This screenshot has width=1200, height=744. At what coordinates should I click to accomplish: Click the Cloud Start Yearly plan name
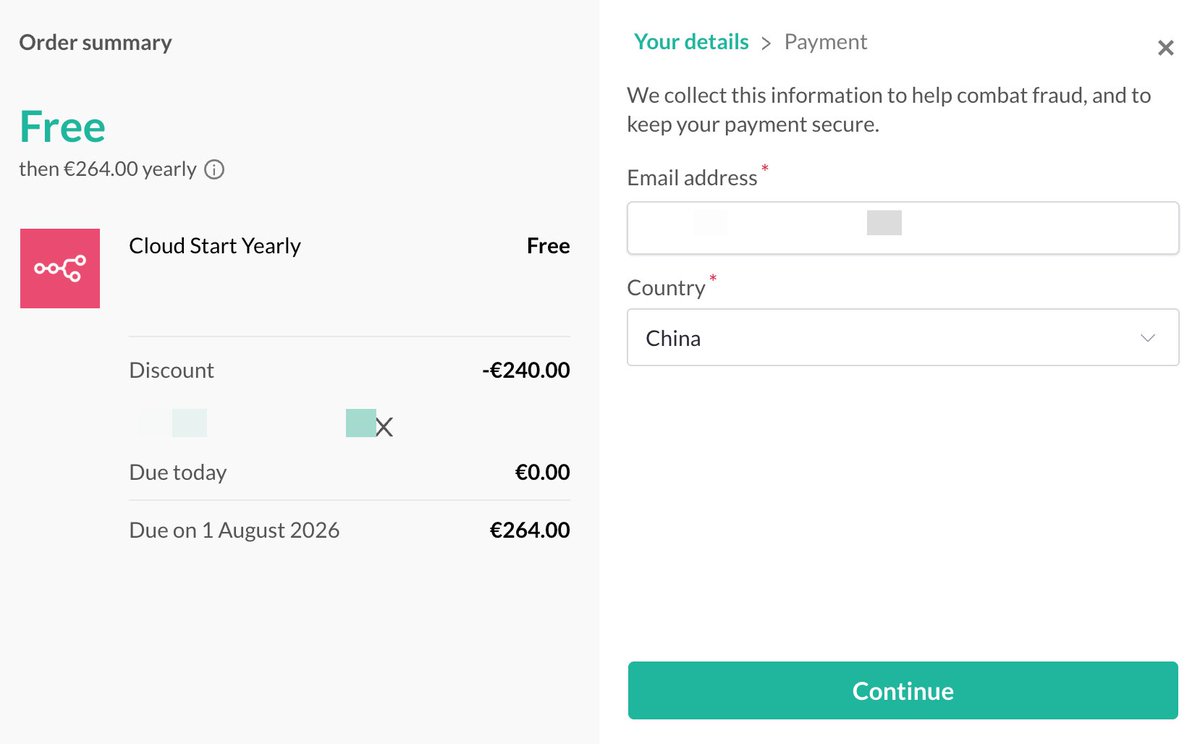[x=215, y=246]
